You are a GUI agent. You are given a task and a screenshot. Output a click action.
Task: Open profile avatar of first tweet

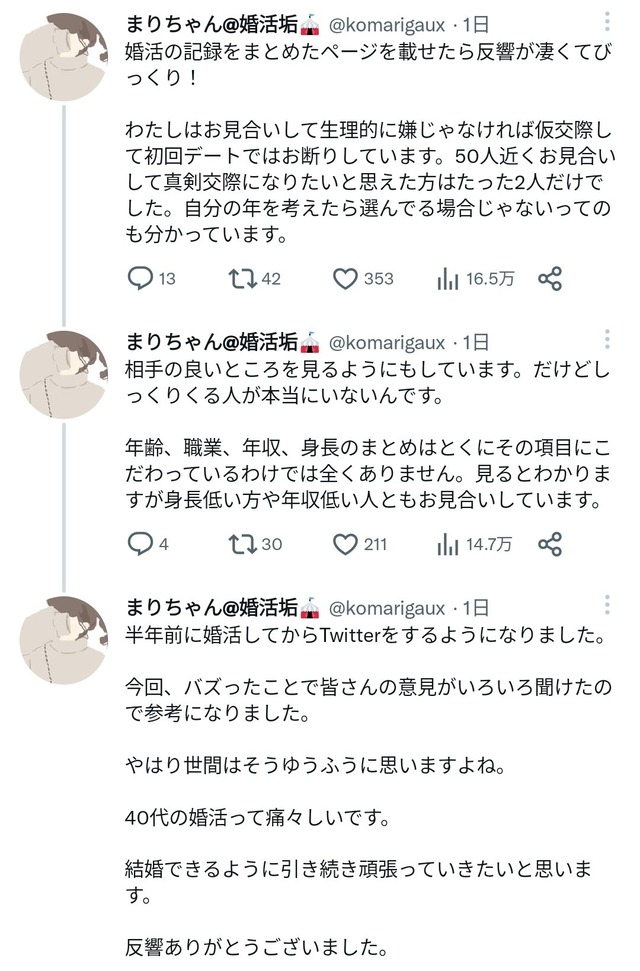64,58
